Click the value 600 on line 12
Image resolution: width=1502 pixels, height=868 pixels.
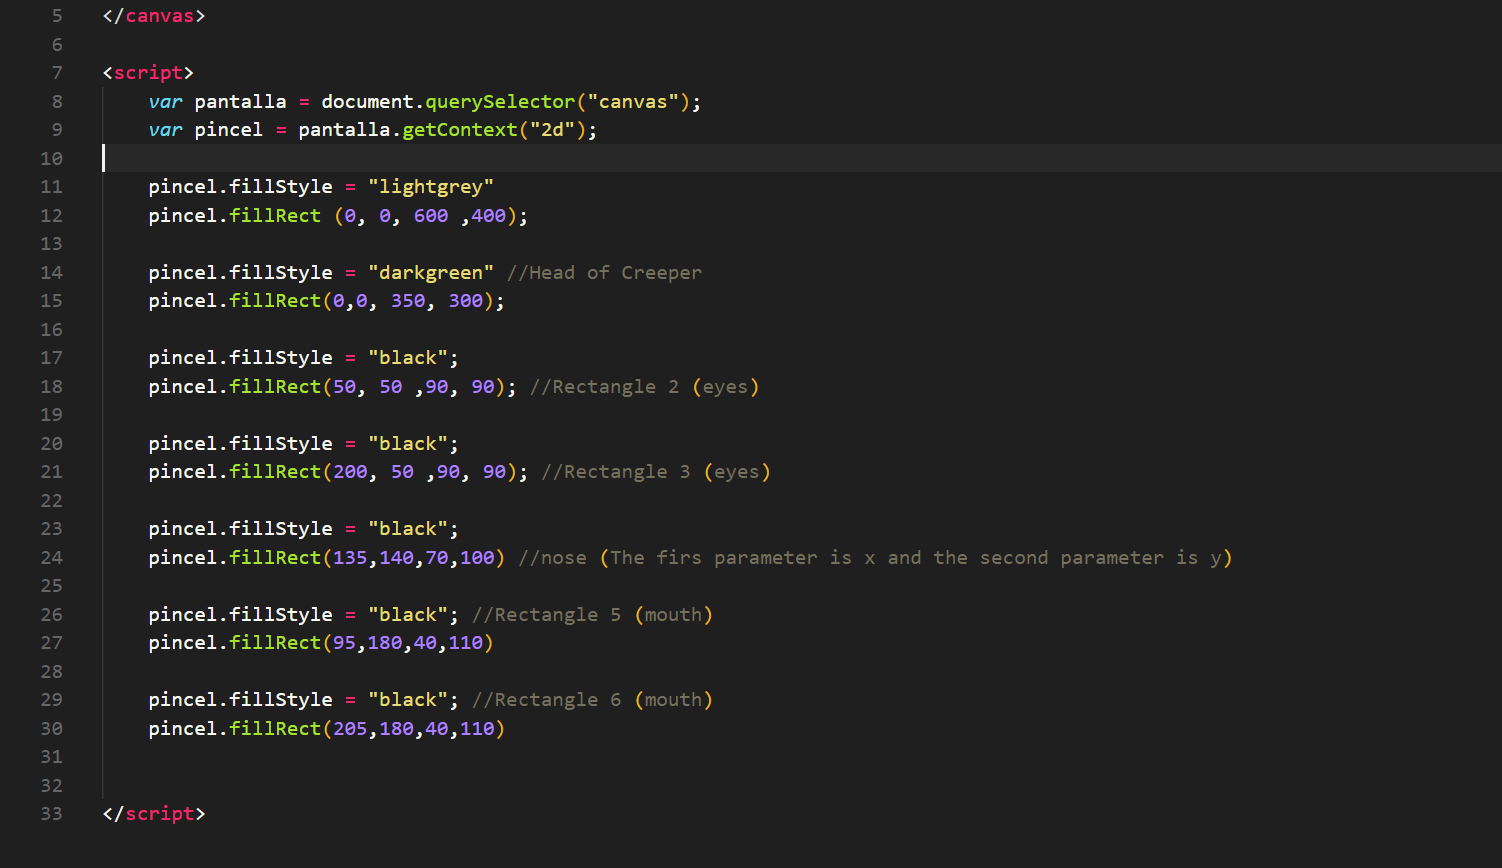[431, 215]
